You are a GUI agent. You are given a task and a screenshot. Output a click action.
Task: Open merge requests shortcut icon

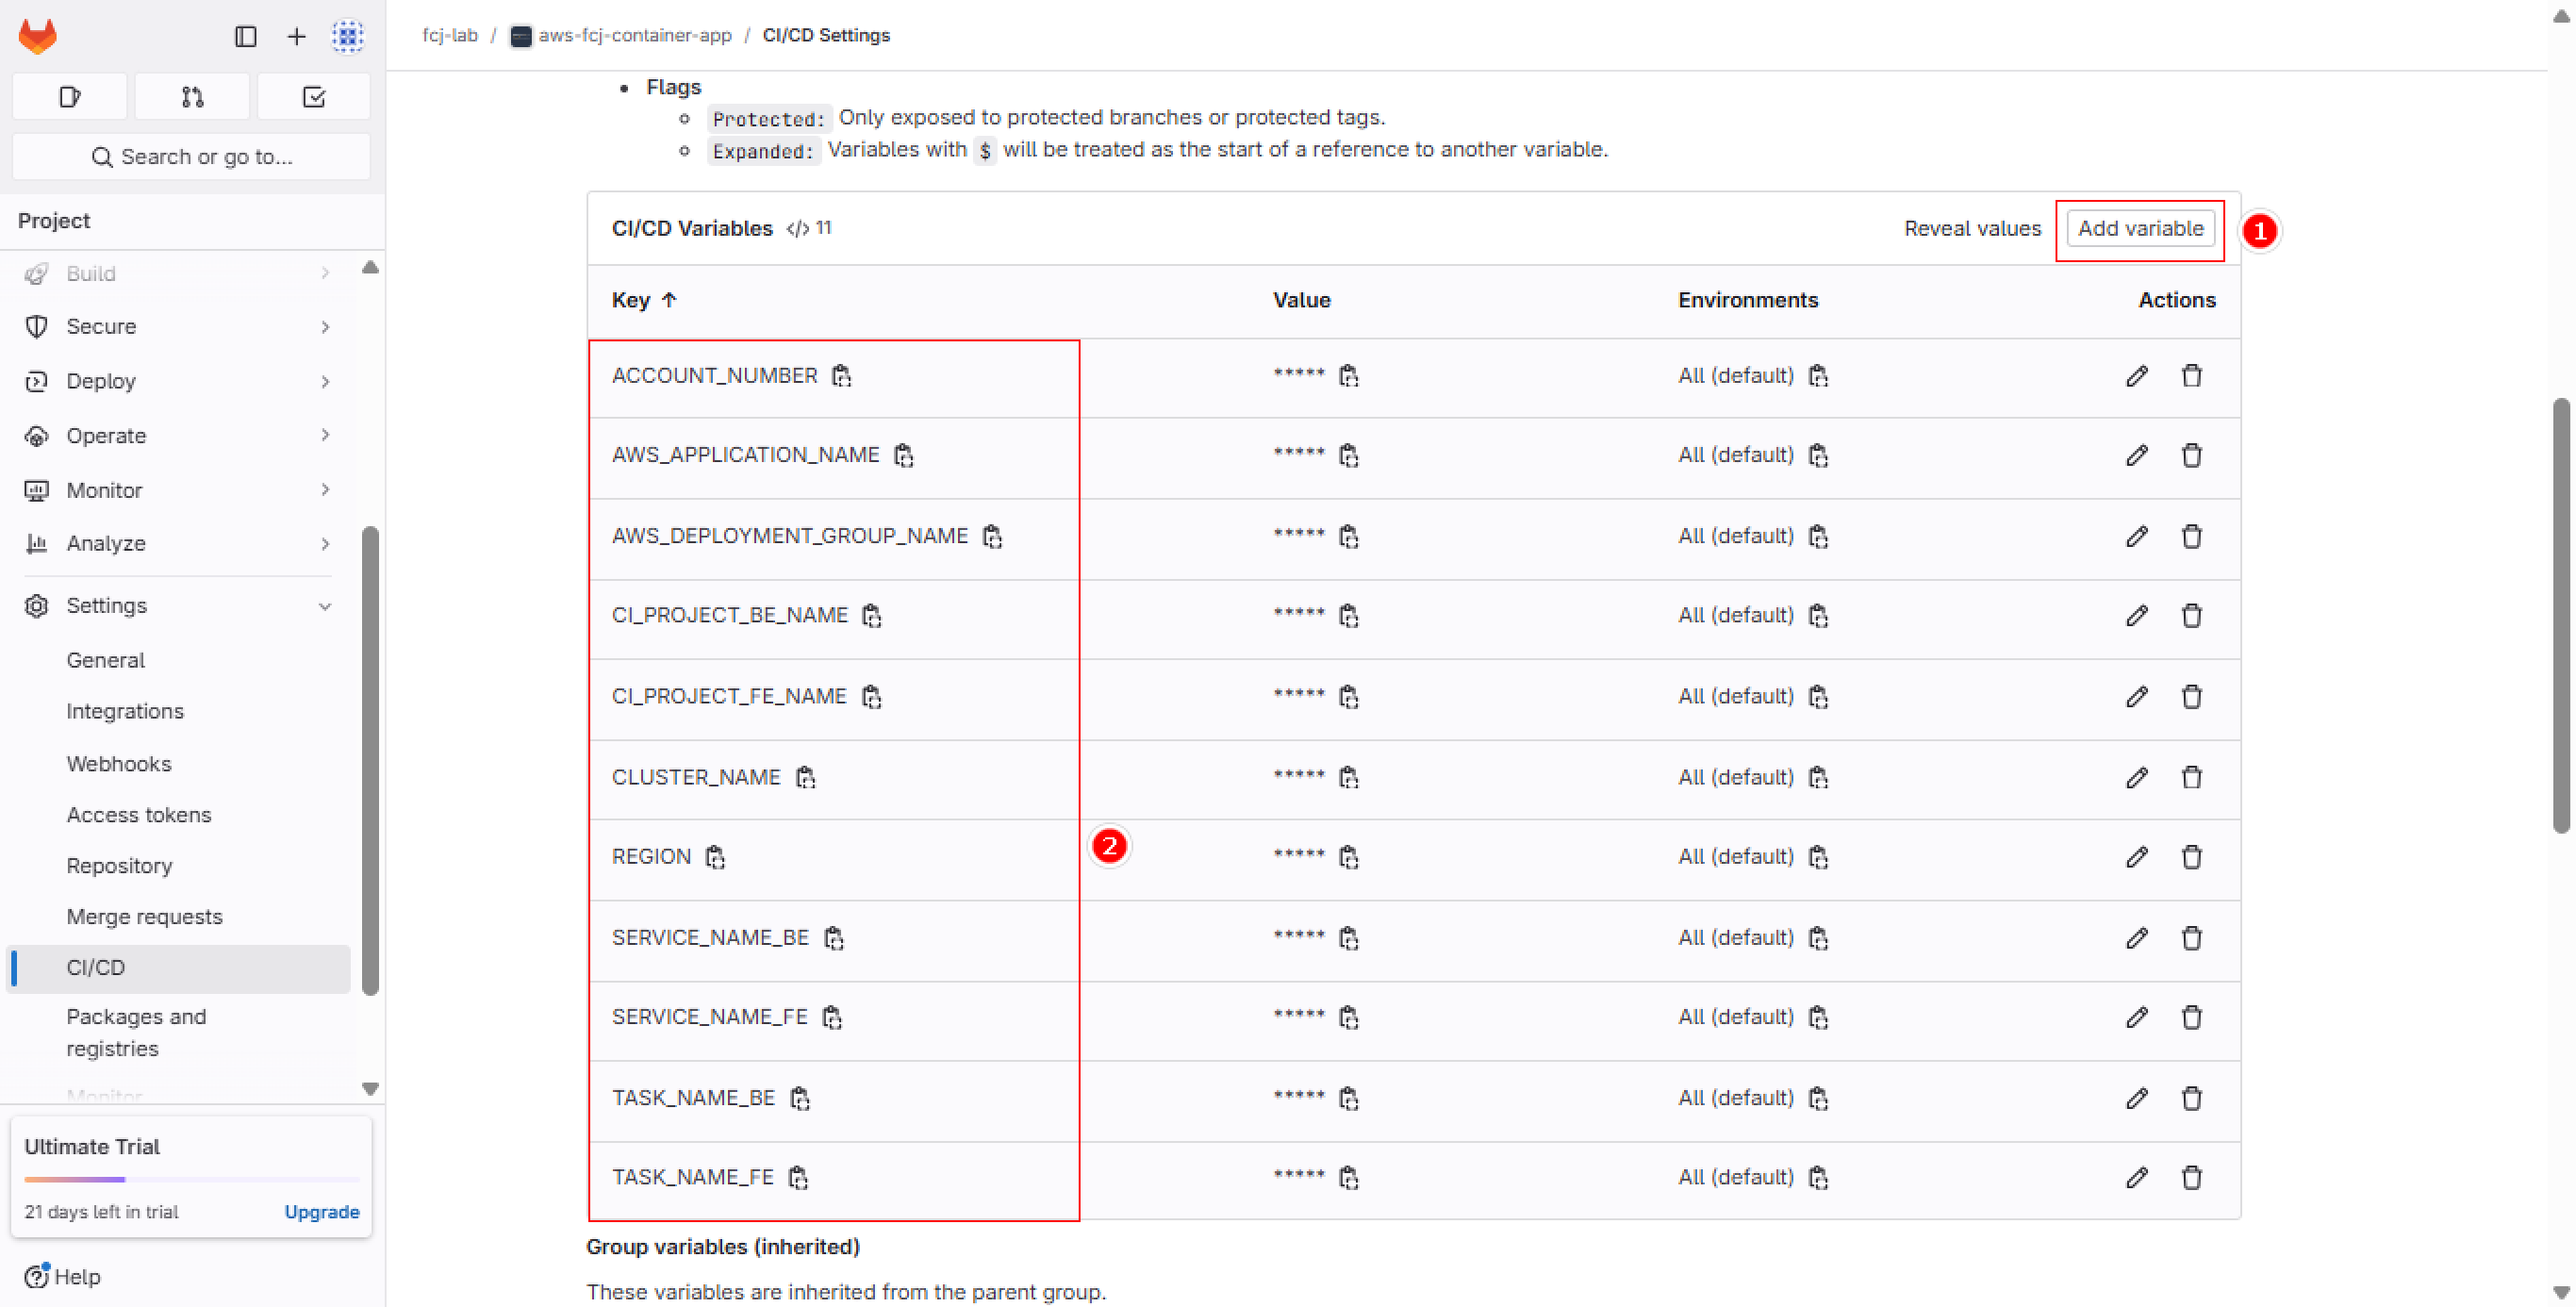(x=192, y=97)
